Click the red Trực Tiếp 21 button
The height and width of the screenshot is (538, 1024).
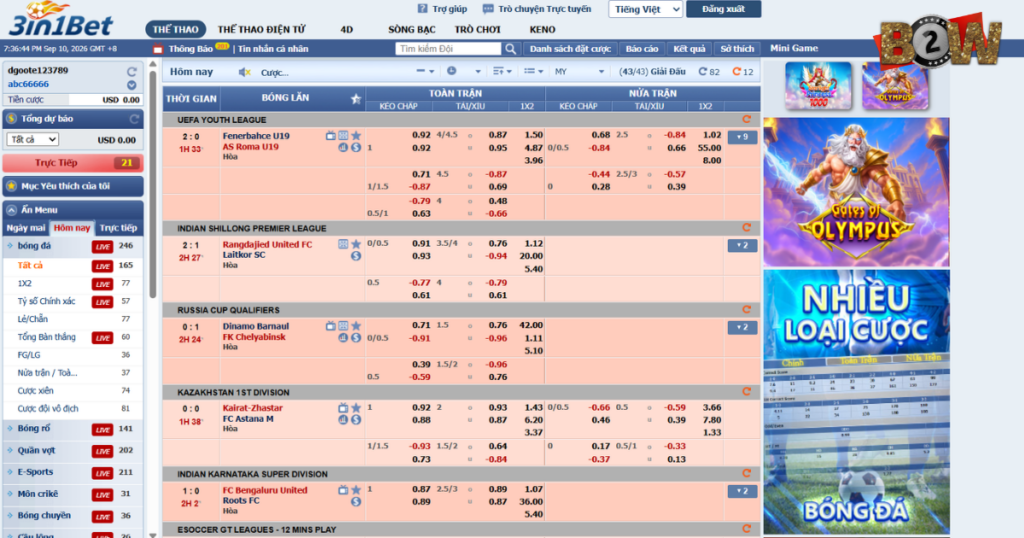72,163
